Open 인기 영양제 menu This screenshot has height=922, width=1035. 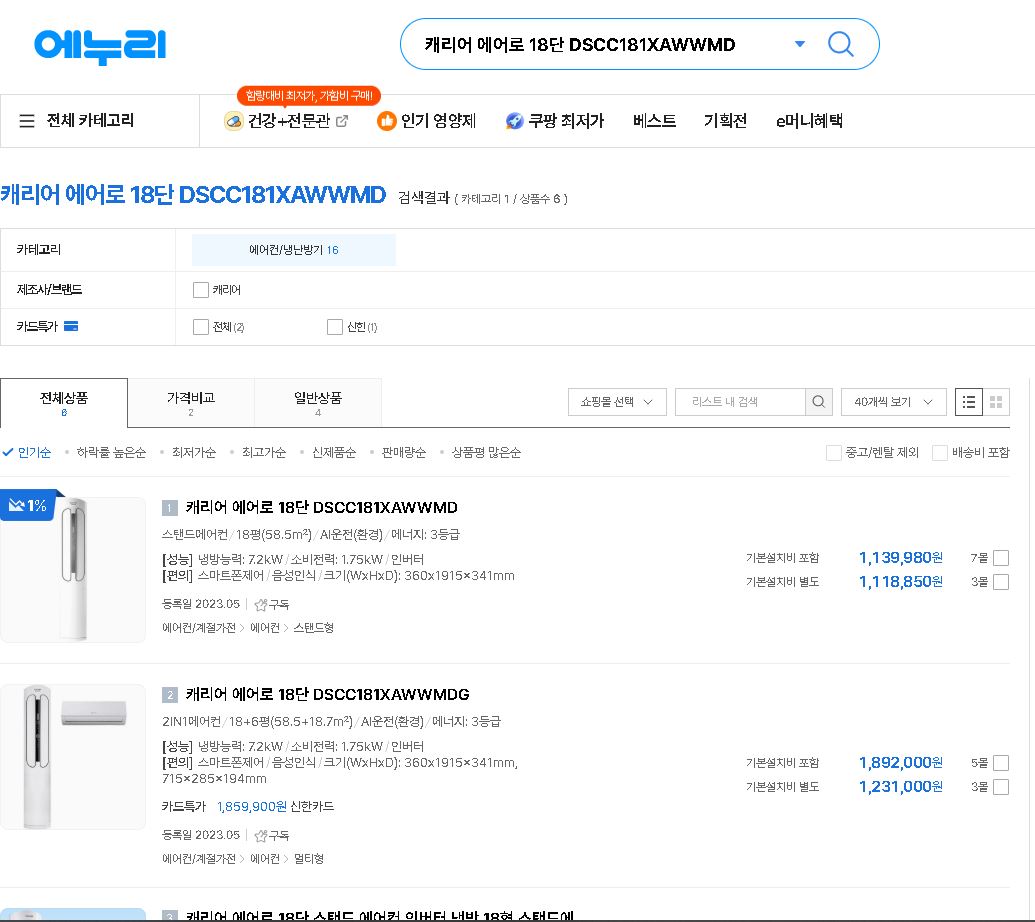(438, 121)
